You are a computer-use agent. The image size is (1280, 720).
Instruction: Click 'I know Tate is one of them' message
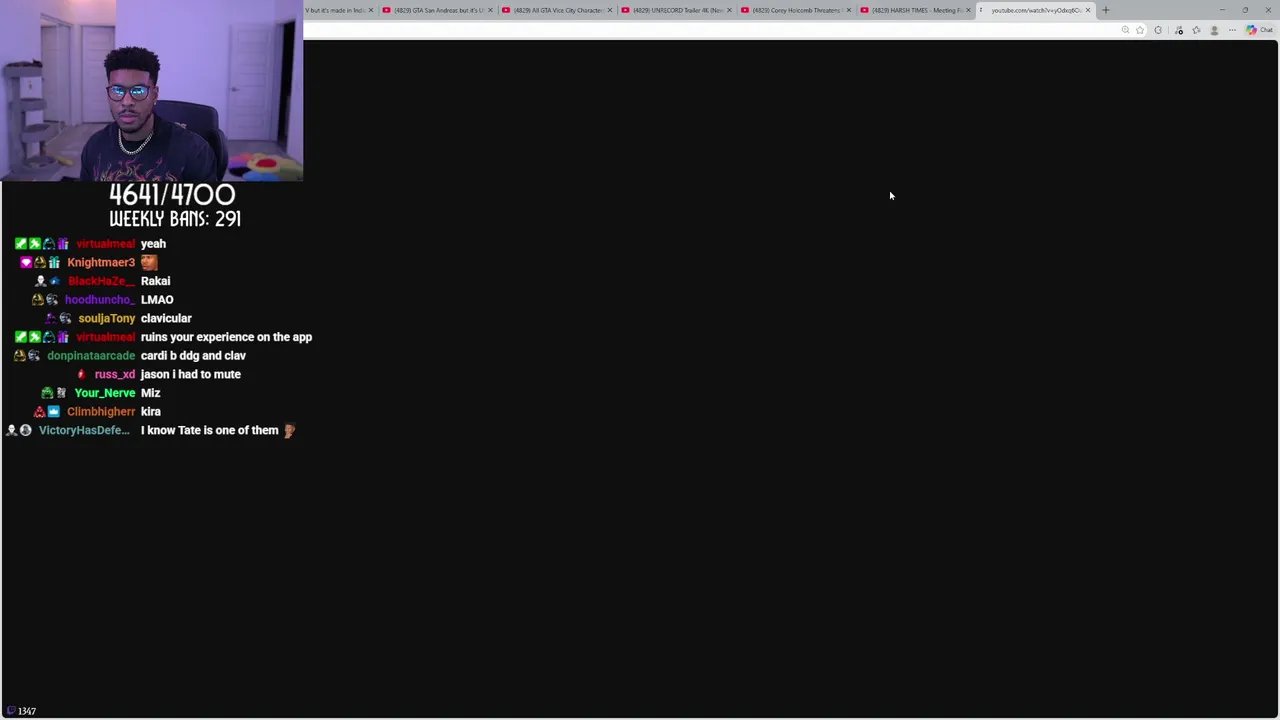(x=210, y=430)
